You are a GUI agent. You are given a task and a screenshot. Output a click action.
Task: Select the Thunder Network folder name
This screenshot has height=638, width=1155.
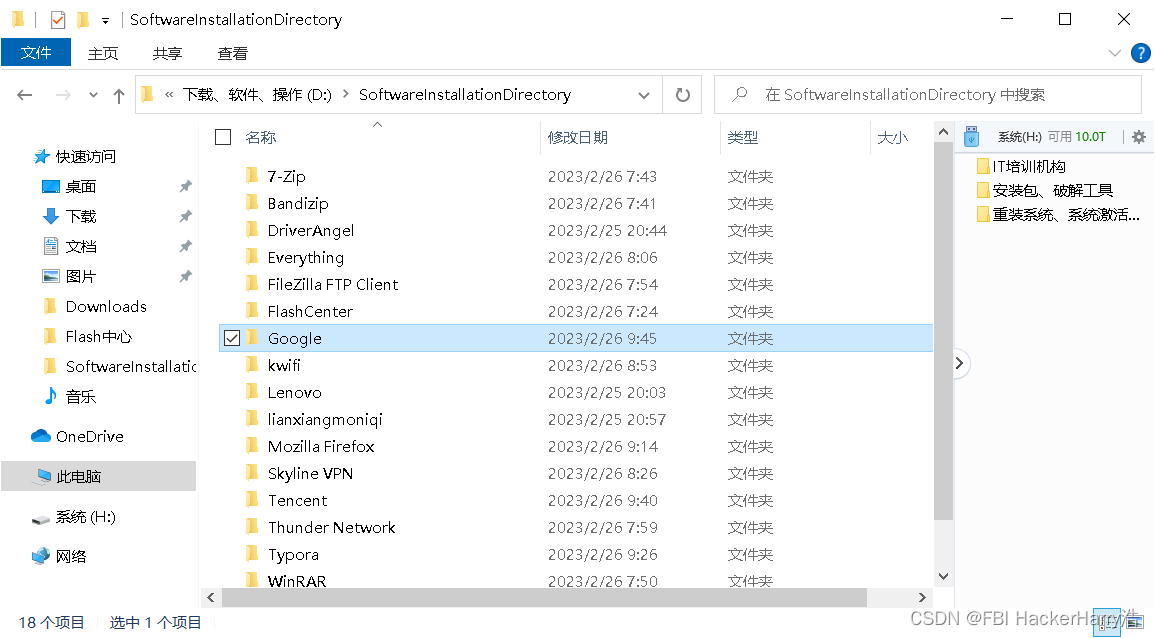click(x=331, y=527)
